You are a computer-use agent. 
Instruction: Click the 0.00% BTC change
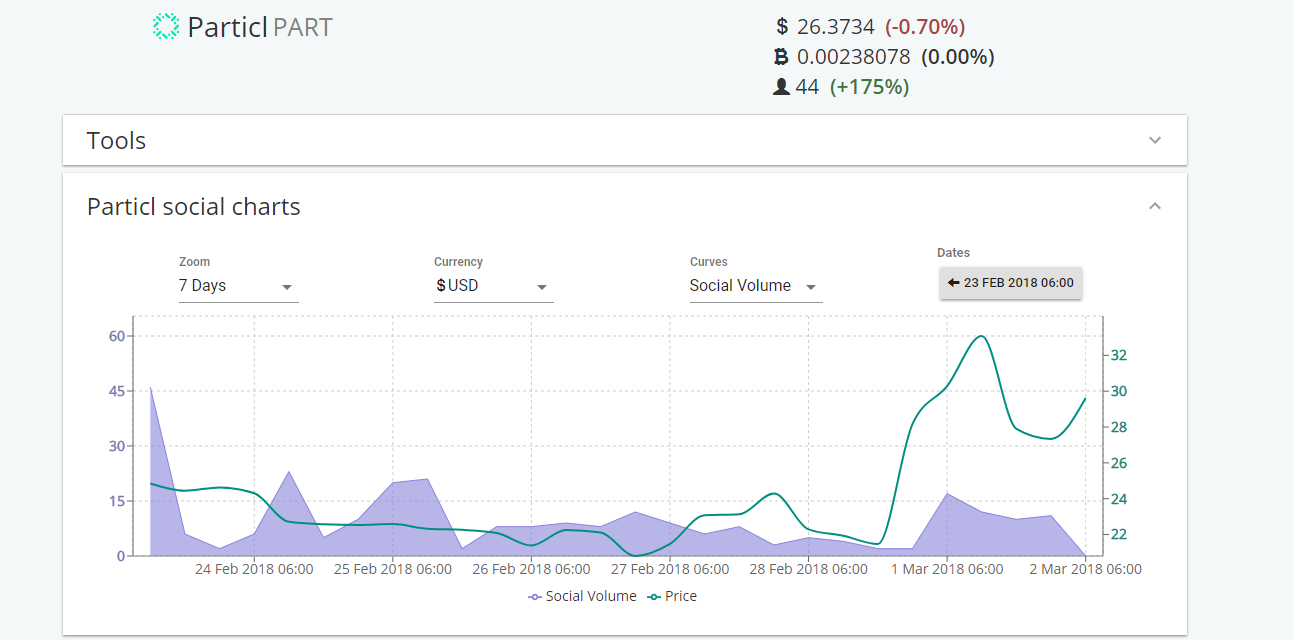[x=958, y=57]
